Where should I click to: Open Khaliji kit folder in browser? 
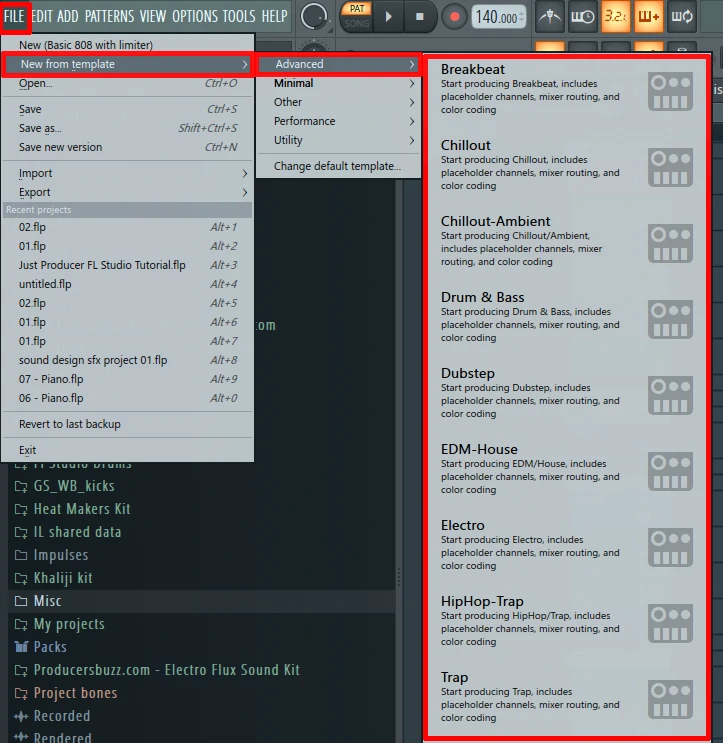pyautogui.click(x=201, y=578)
